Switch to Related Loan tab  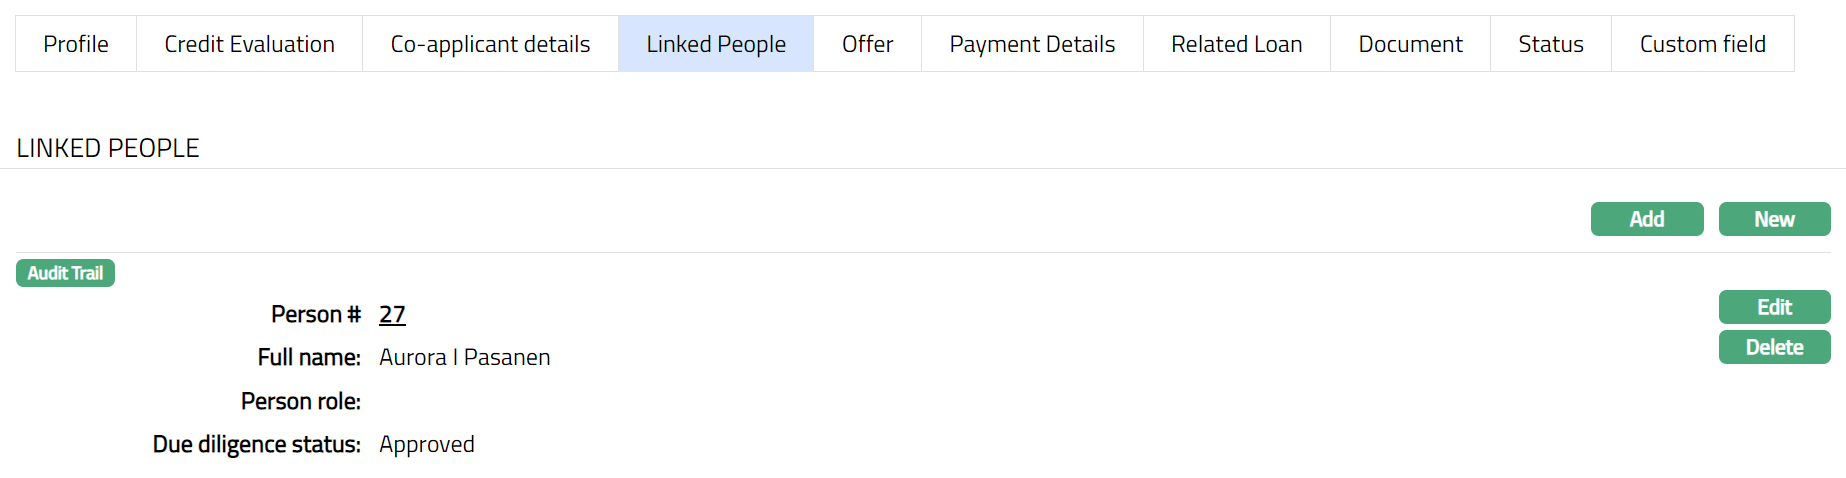1236,44
